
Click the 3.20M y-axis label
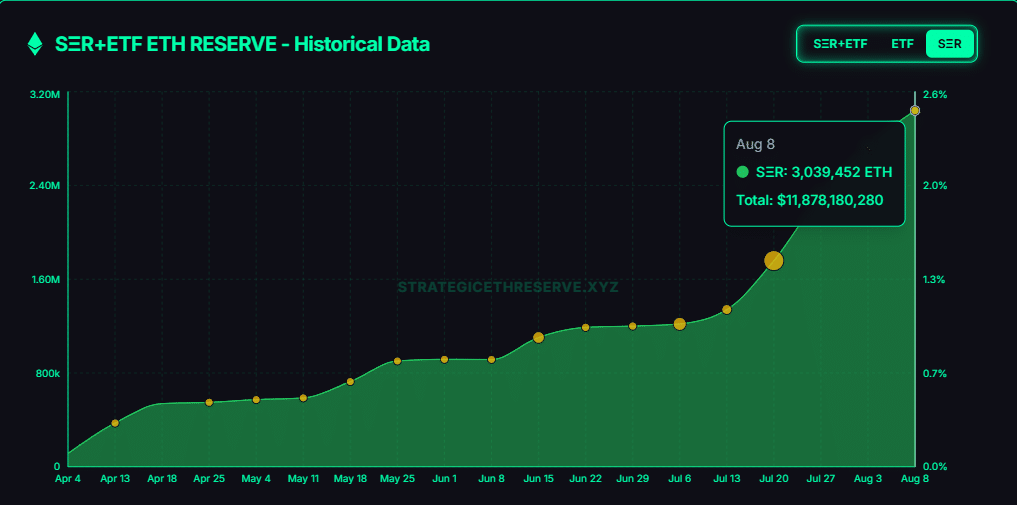pyautogui.click(x=45, y=94)
